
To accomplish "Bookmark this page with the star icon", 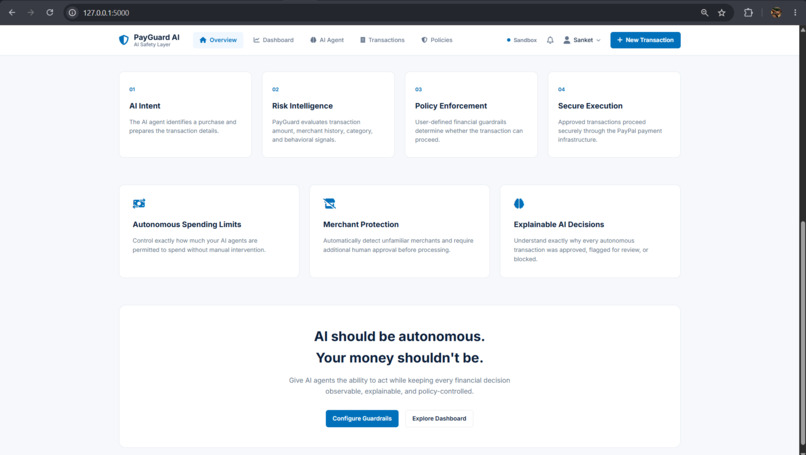I will point(722,12).
